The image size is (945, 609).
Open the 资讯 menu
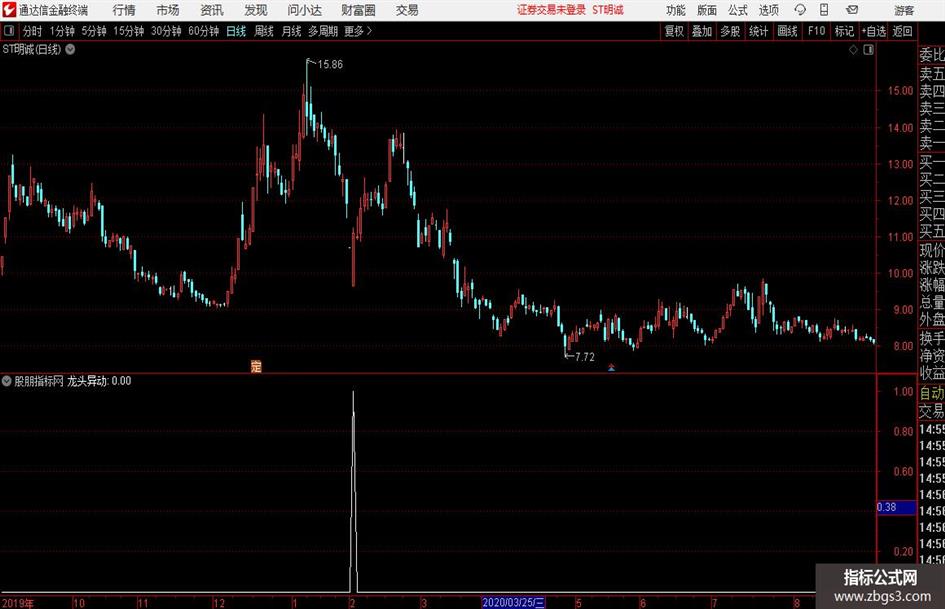212,10
